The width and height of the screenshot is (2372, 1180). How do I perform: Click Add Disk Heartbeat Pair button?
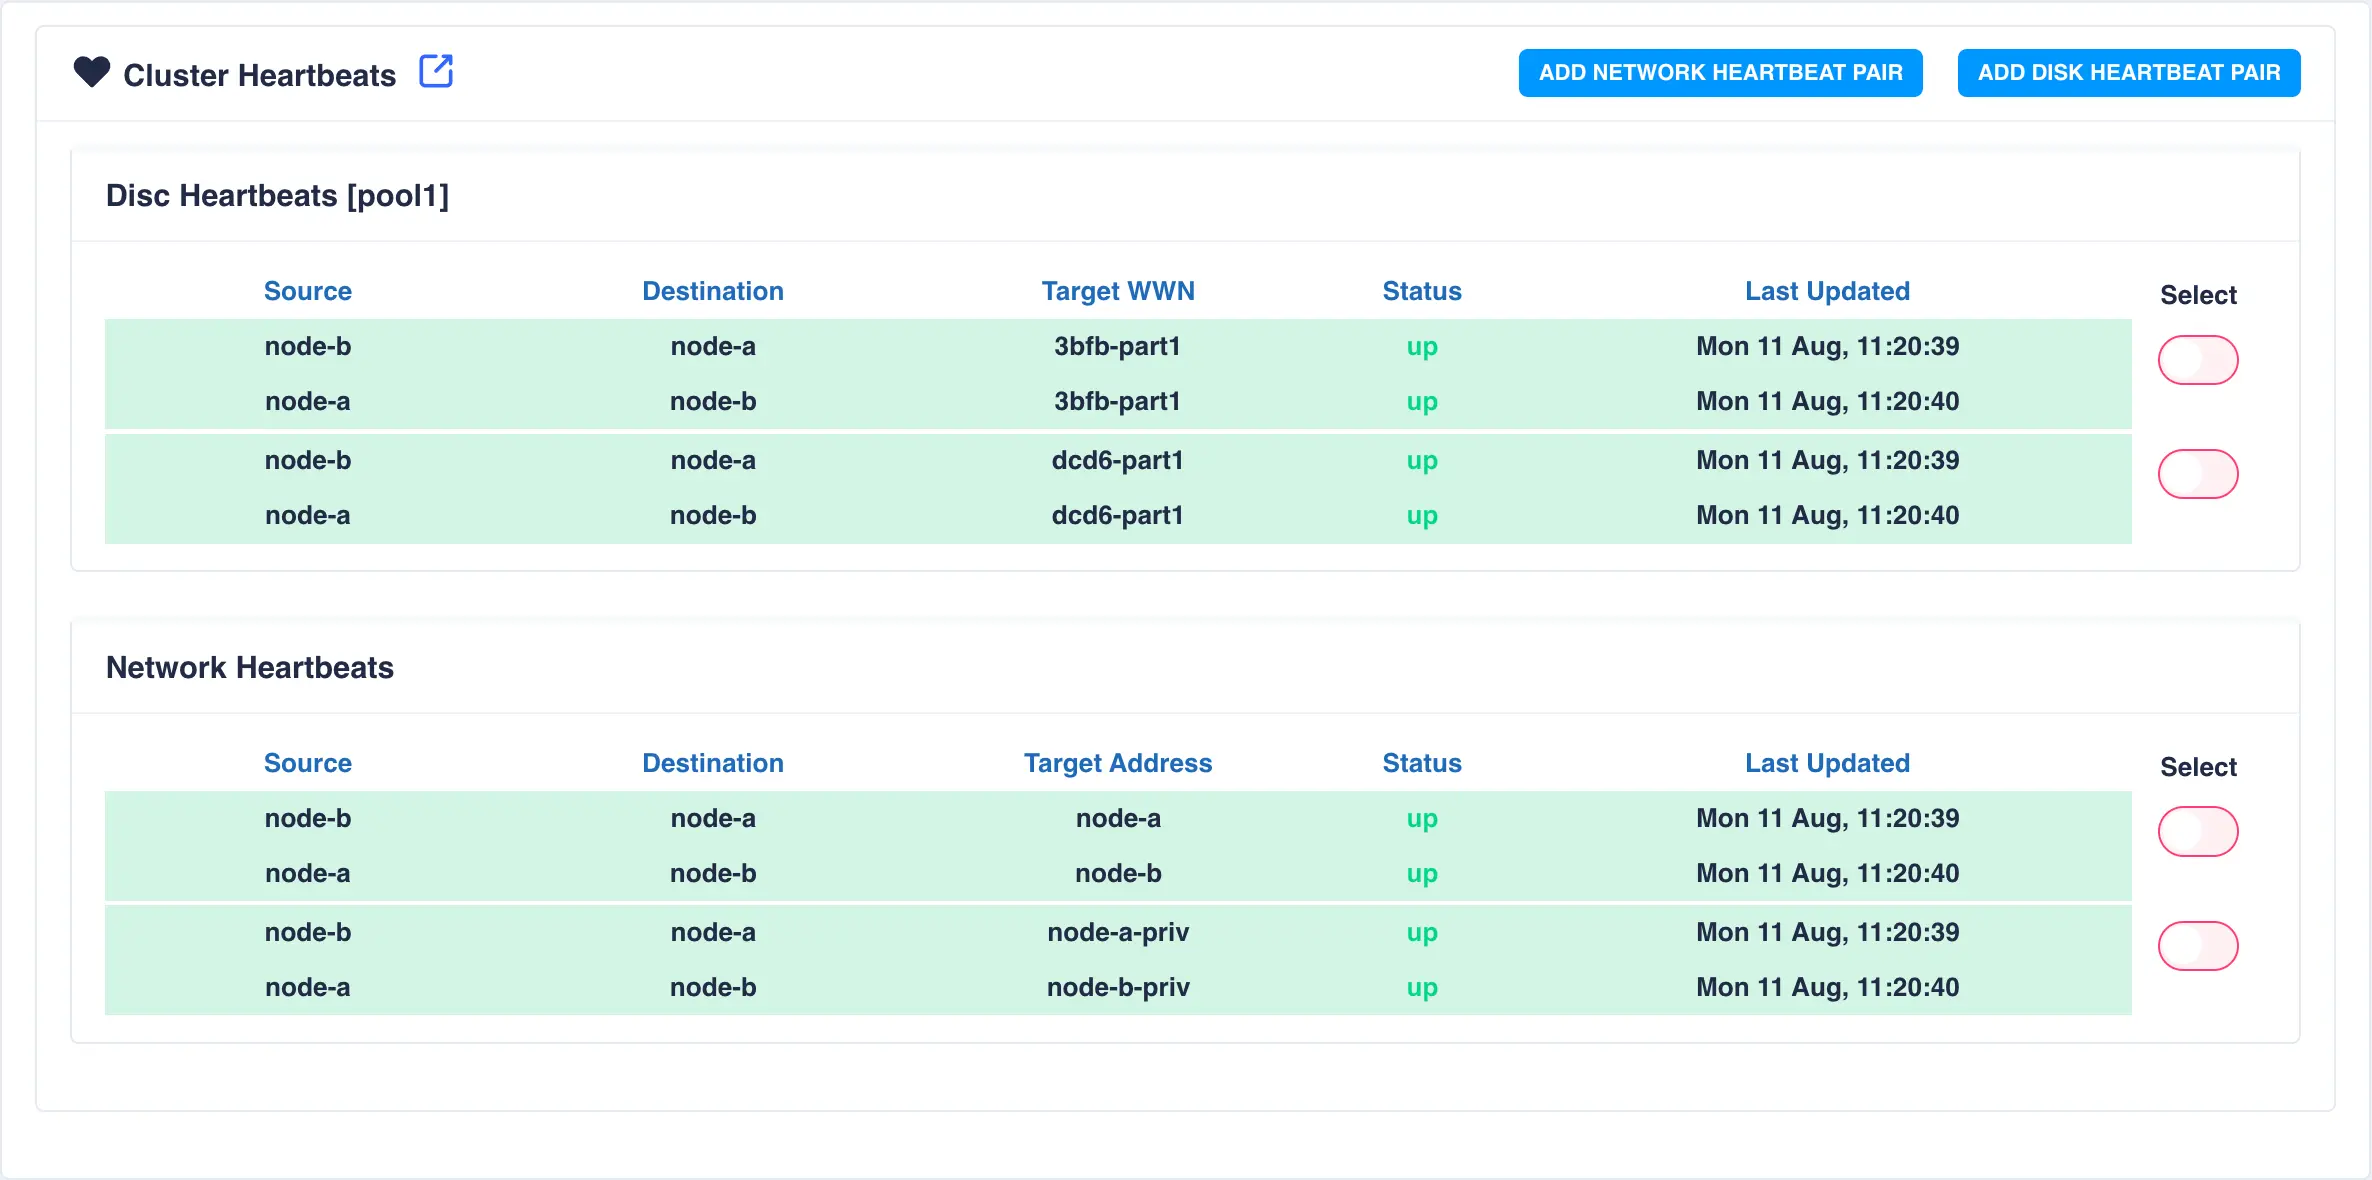point(2128,73)
